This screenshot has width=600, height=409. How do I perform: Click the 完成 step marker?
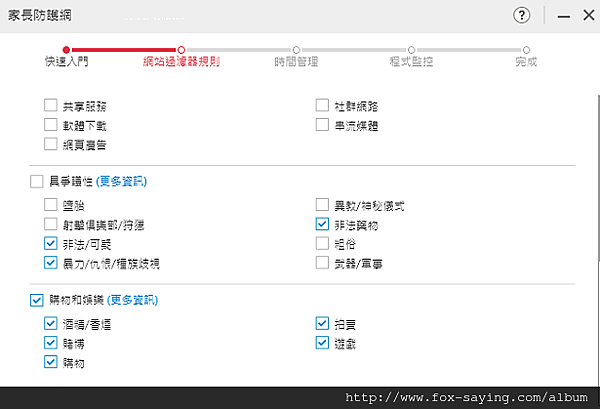point(526,49)
